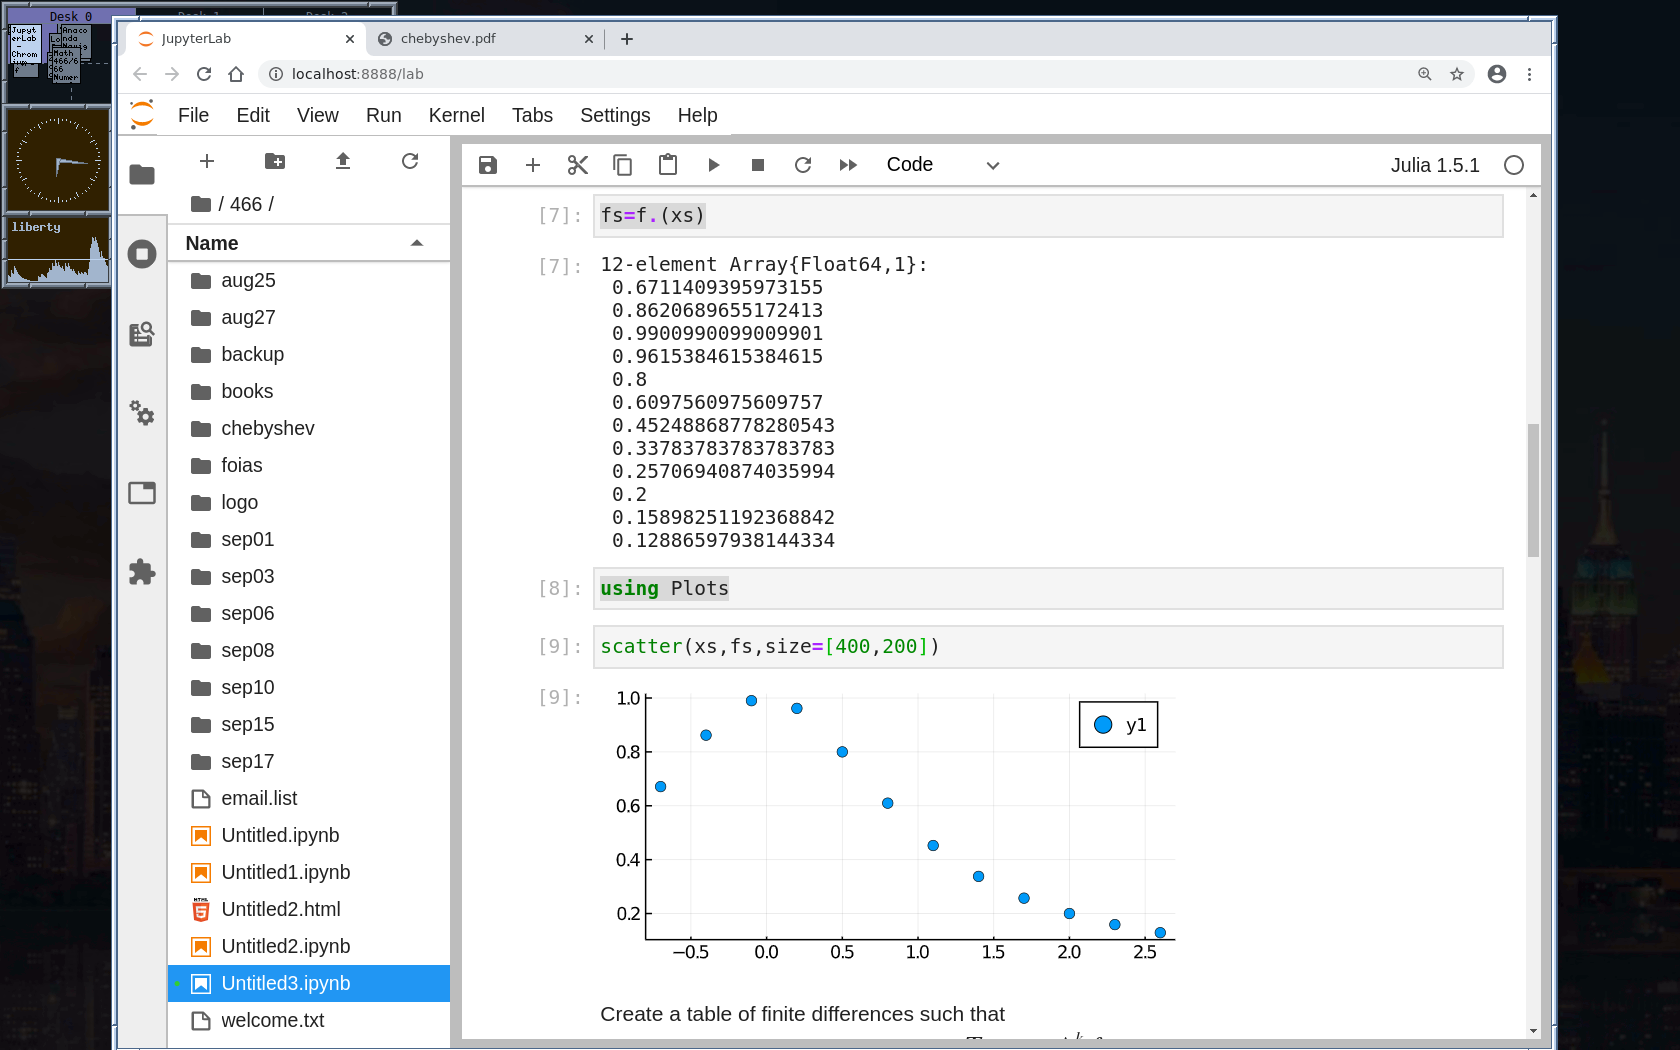1680x1050 pixels.
Task: Open the Running Terminals and Kernels sidebar panel
Action: [x=142, y=254]
